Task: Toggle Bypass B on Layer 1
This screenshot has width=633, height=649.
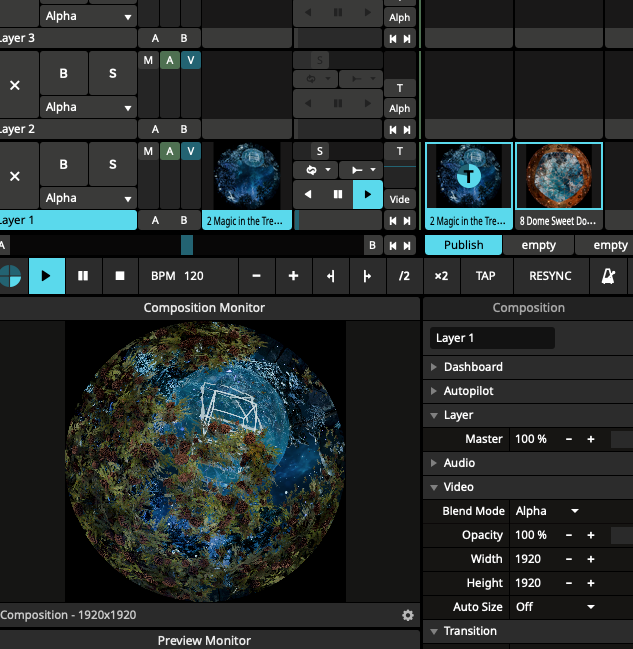Action: point(64,164)
